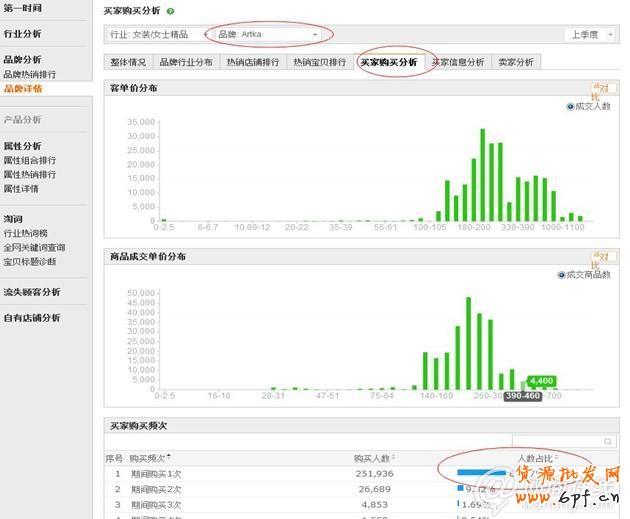Click the search magnifier icon above the table
This screenshot has height=519, width=630.
(607, 440)
